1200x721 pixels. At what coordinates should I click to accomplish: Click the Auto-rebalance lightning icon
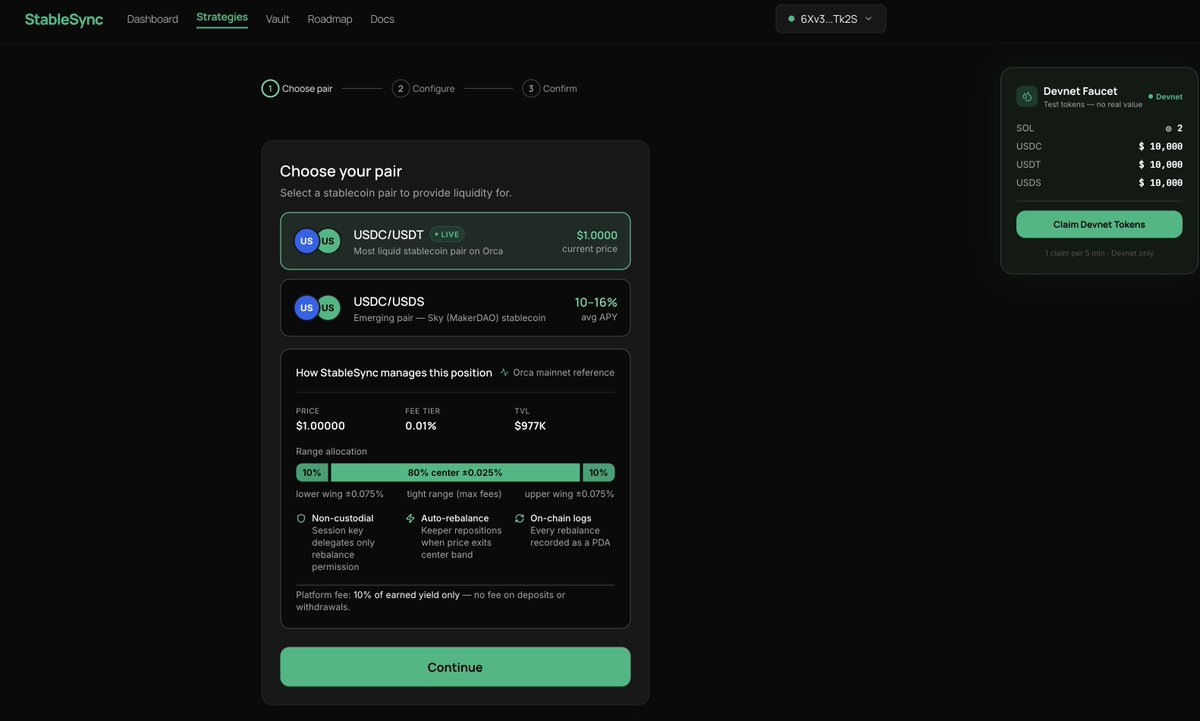tap(410, 518)
